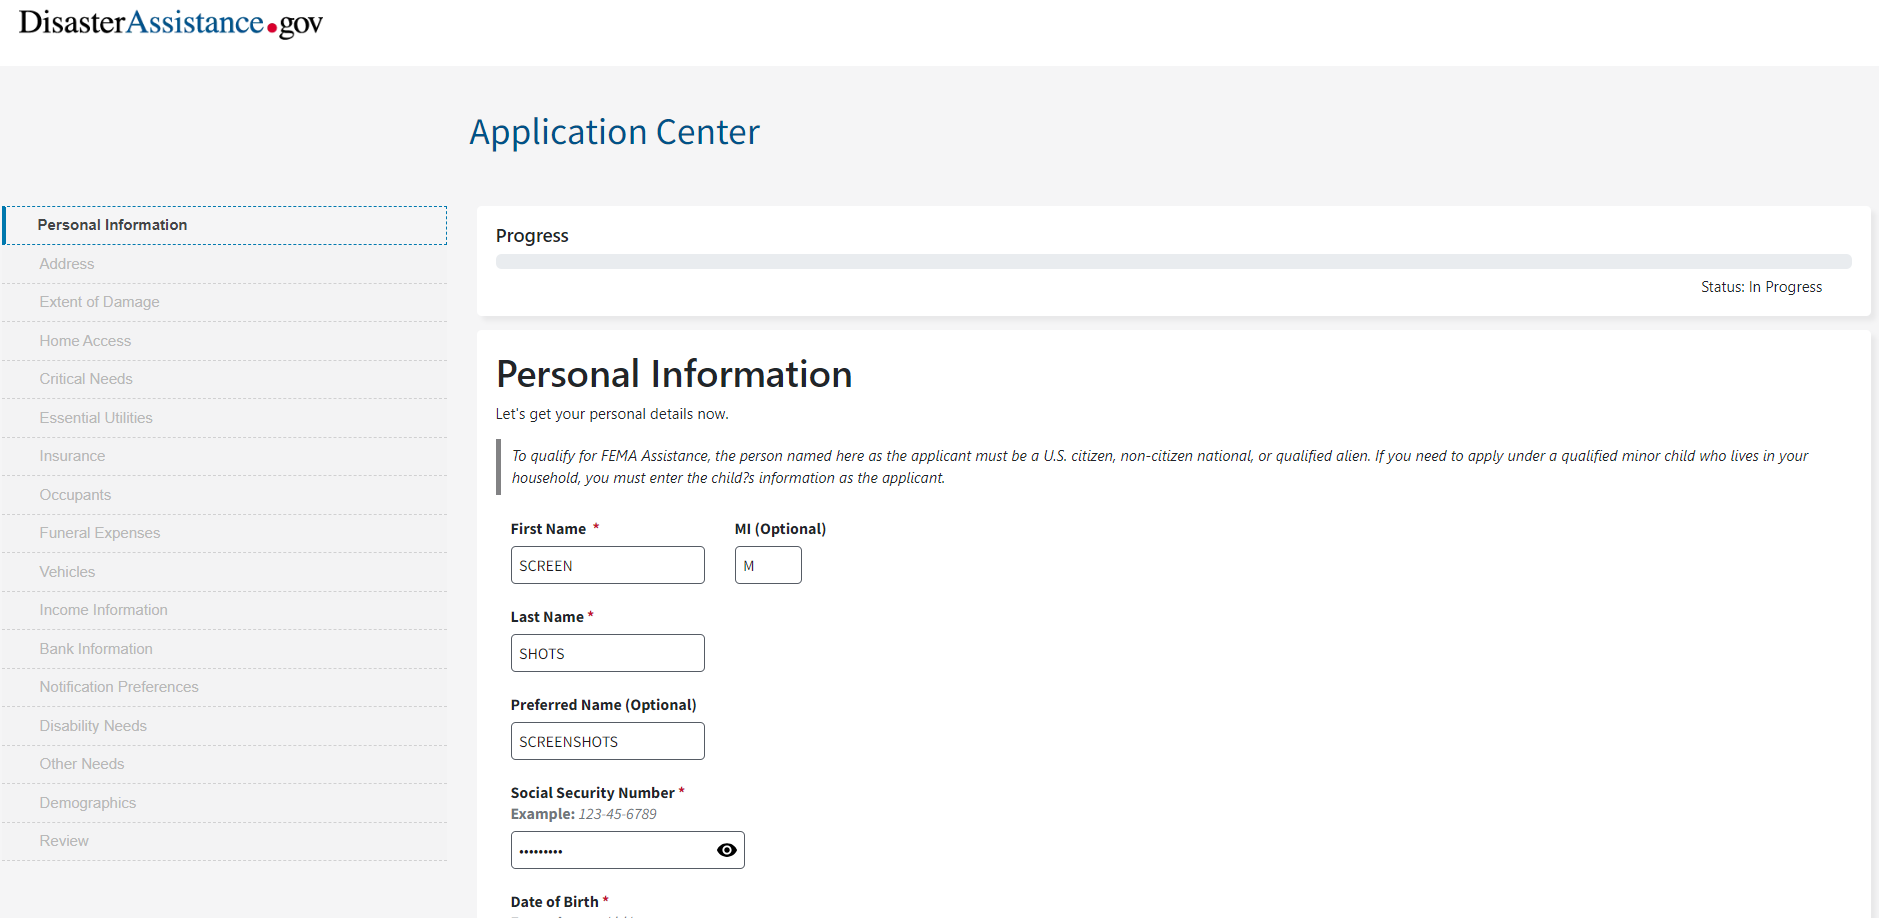Click the Last Name input field
The width and height of the screenshot is (1879, 918).
[x=607, y=653]
